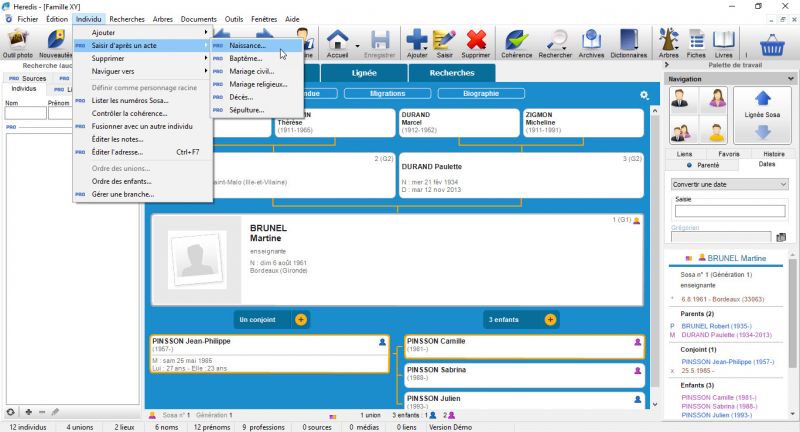The image size is (800, 432).
Task: Open the Recherches menu in menu bar
Action: click(127, 19)
